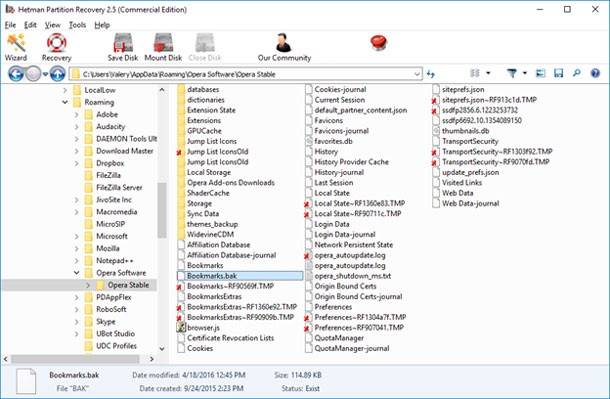Image resolution: width=610 pixels, height=399 pixels.
Task: Open the view mode dropdown arrow
Action: tap(488, 73)
